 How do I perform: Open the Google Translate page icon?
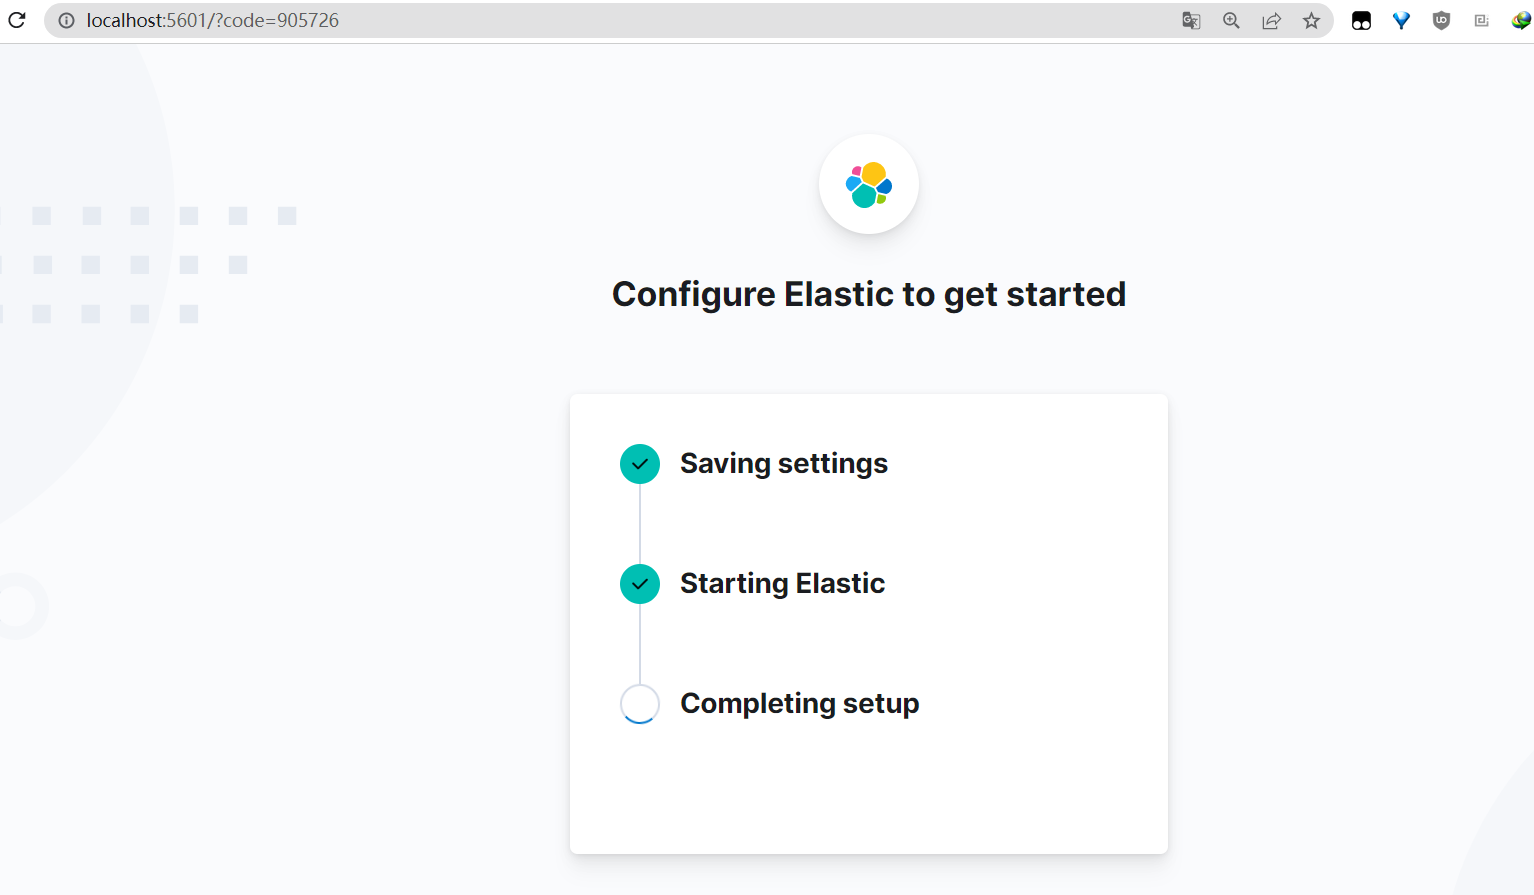tap(1191, 21)
